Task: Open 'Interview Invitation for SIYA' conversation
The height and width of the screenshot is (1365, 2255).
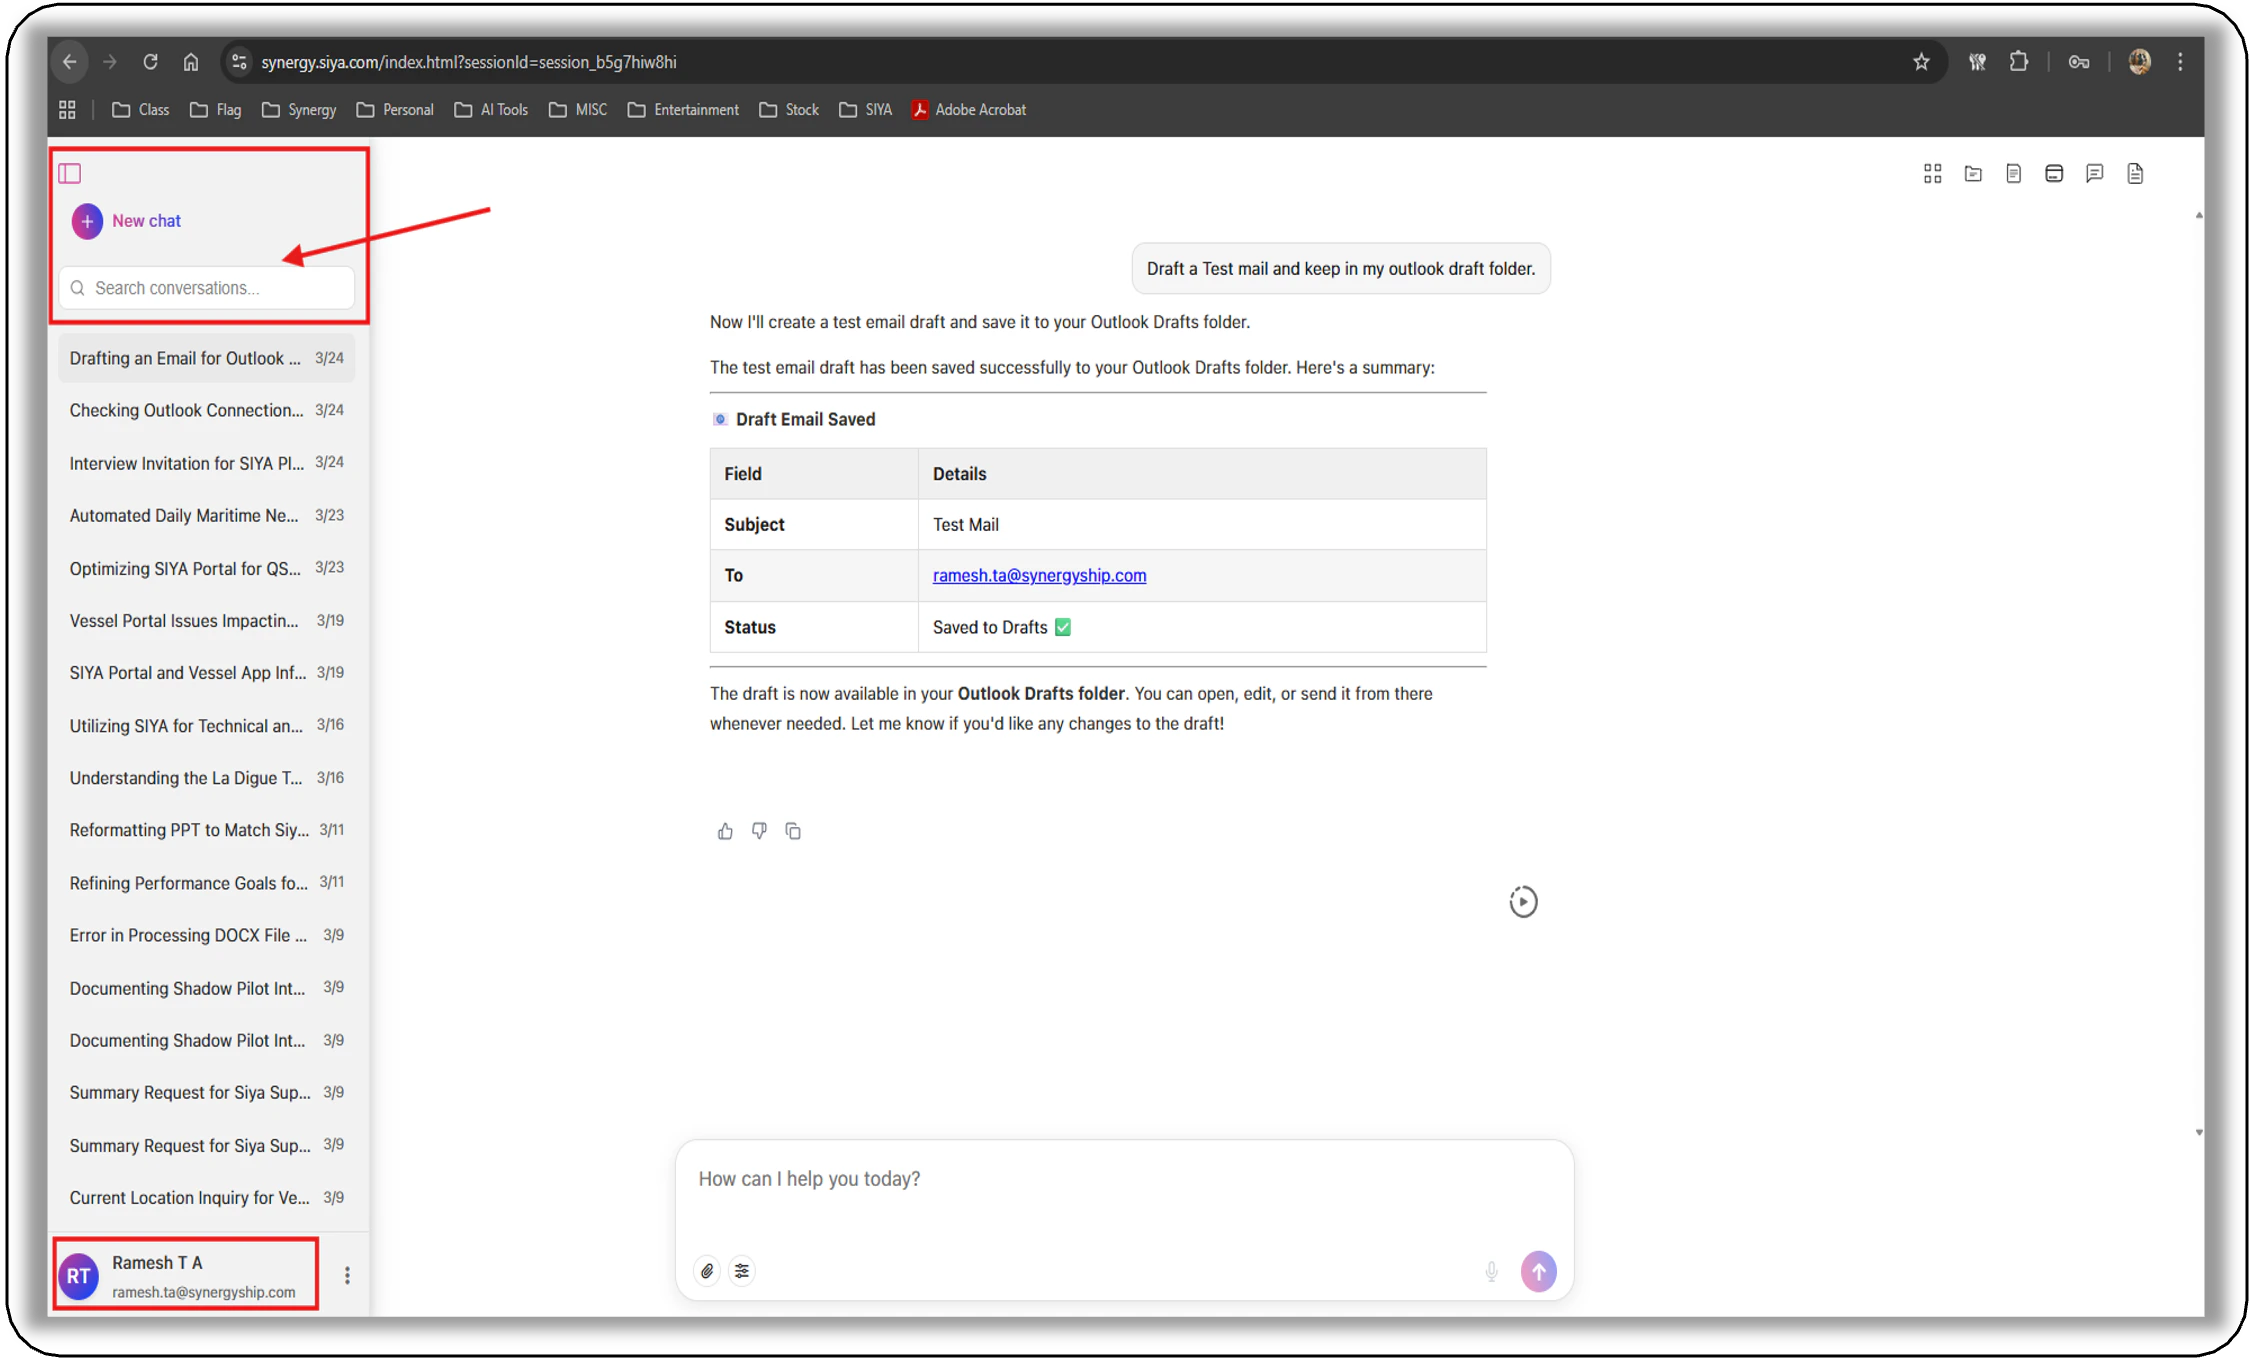Action: point(207,463)
